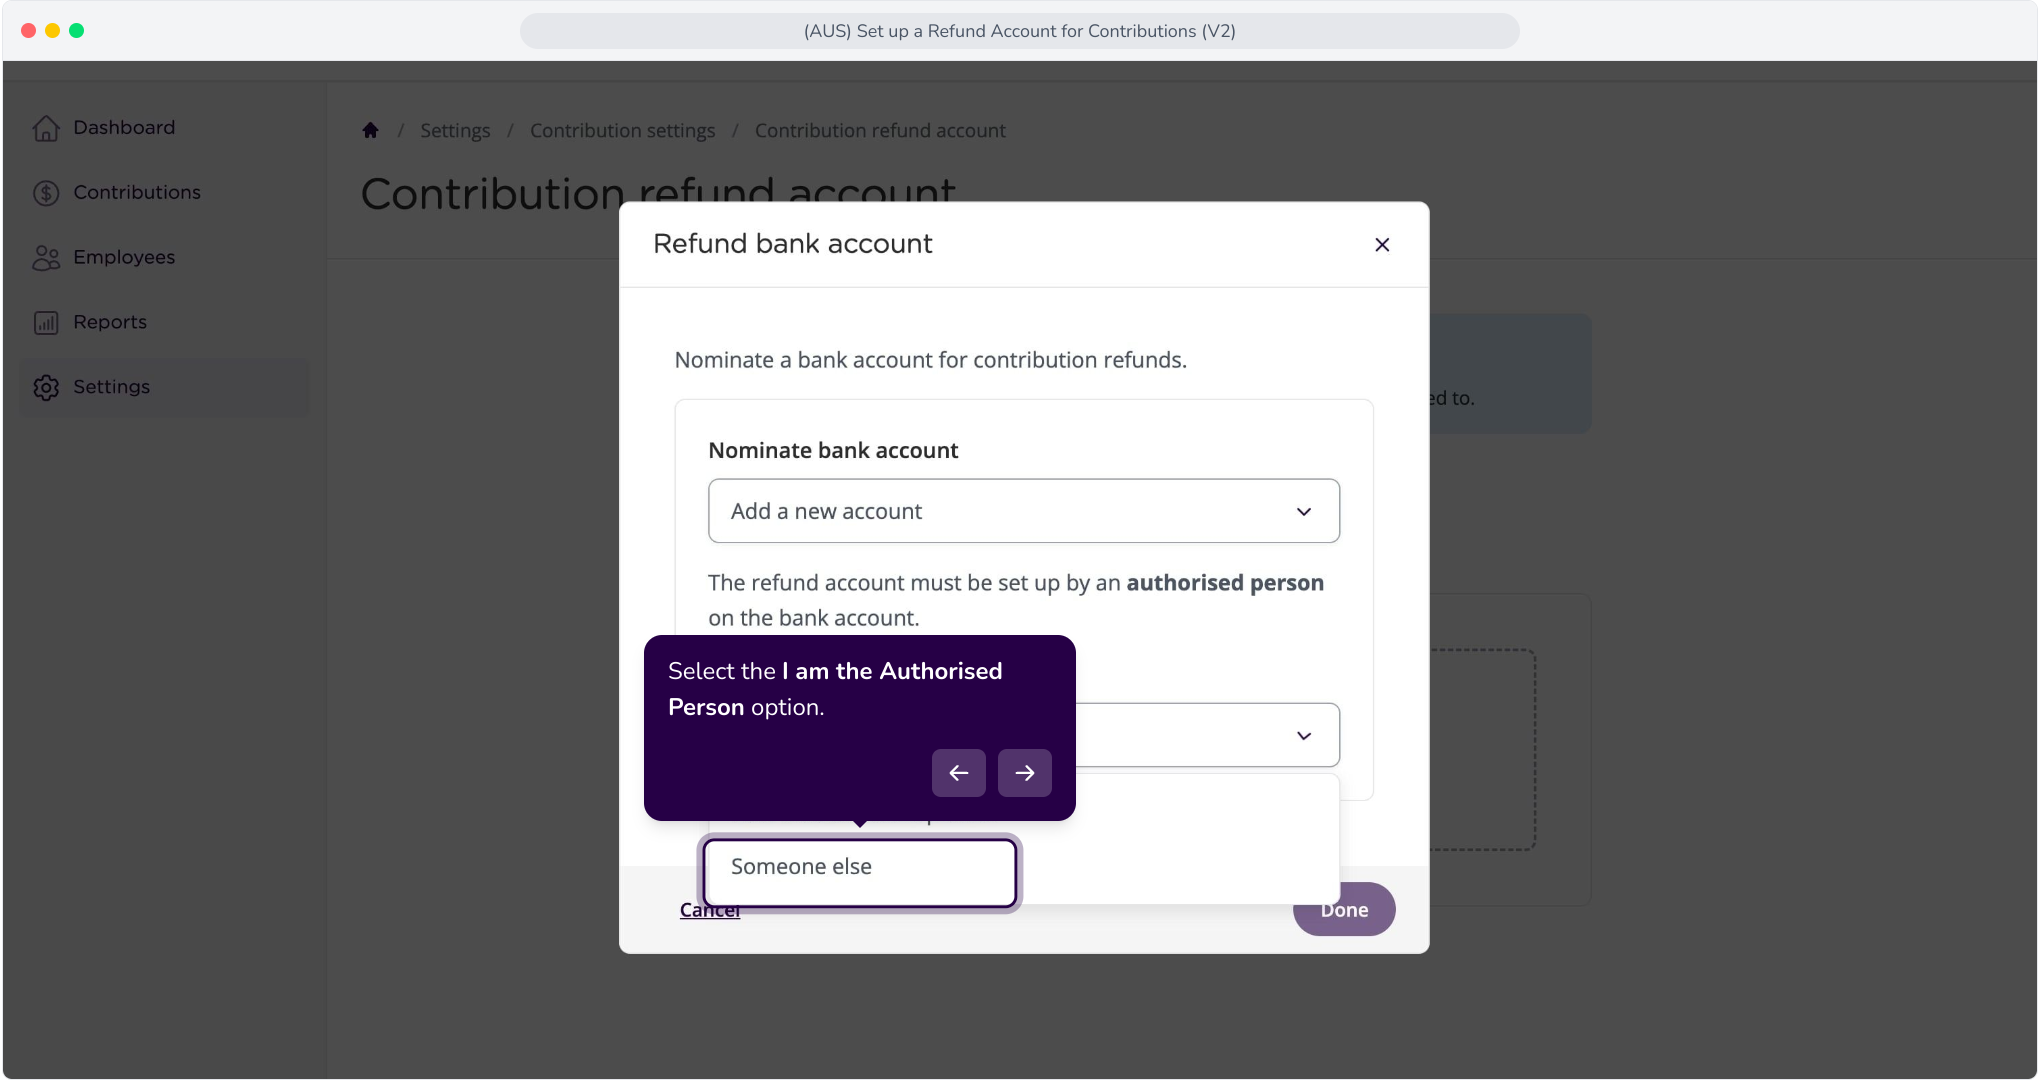2040x1080 pixels.
Task: Go to next tutorial step arrow
Action: [x=1025, y=773]
